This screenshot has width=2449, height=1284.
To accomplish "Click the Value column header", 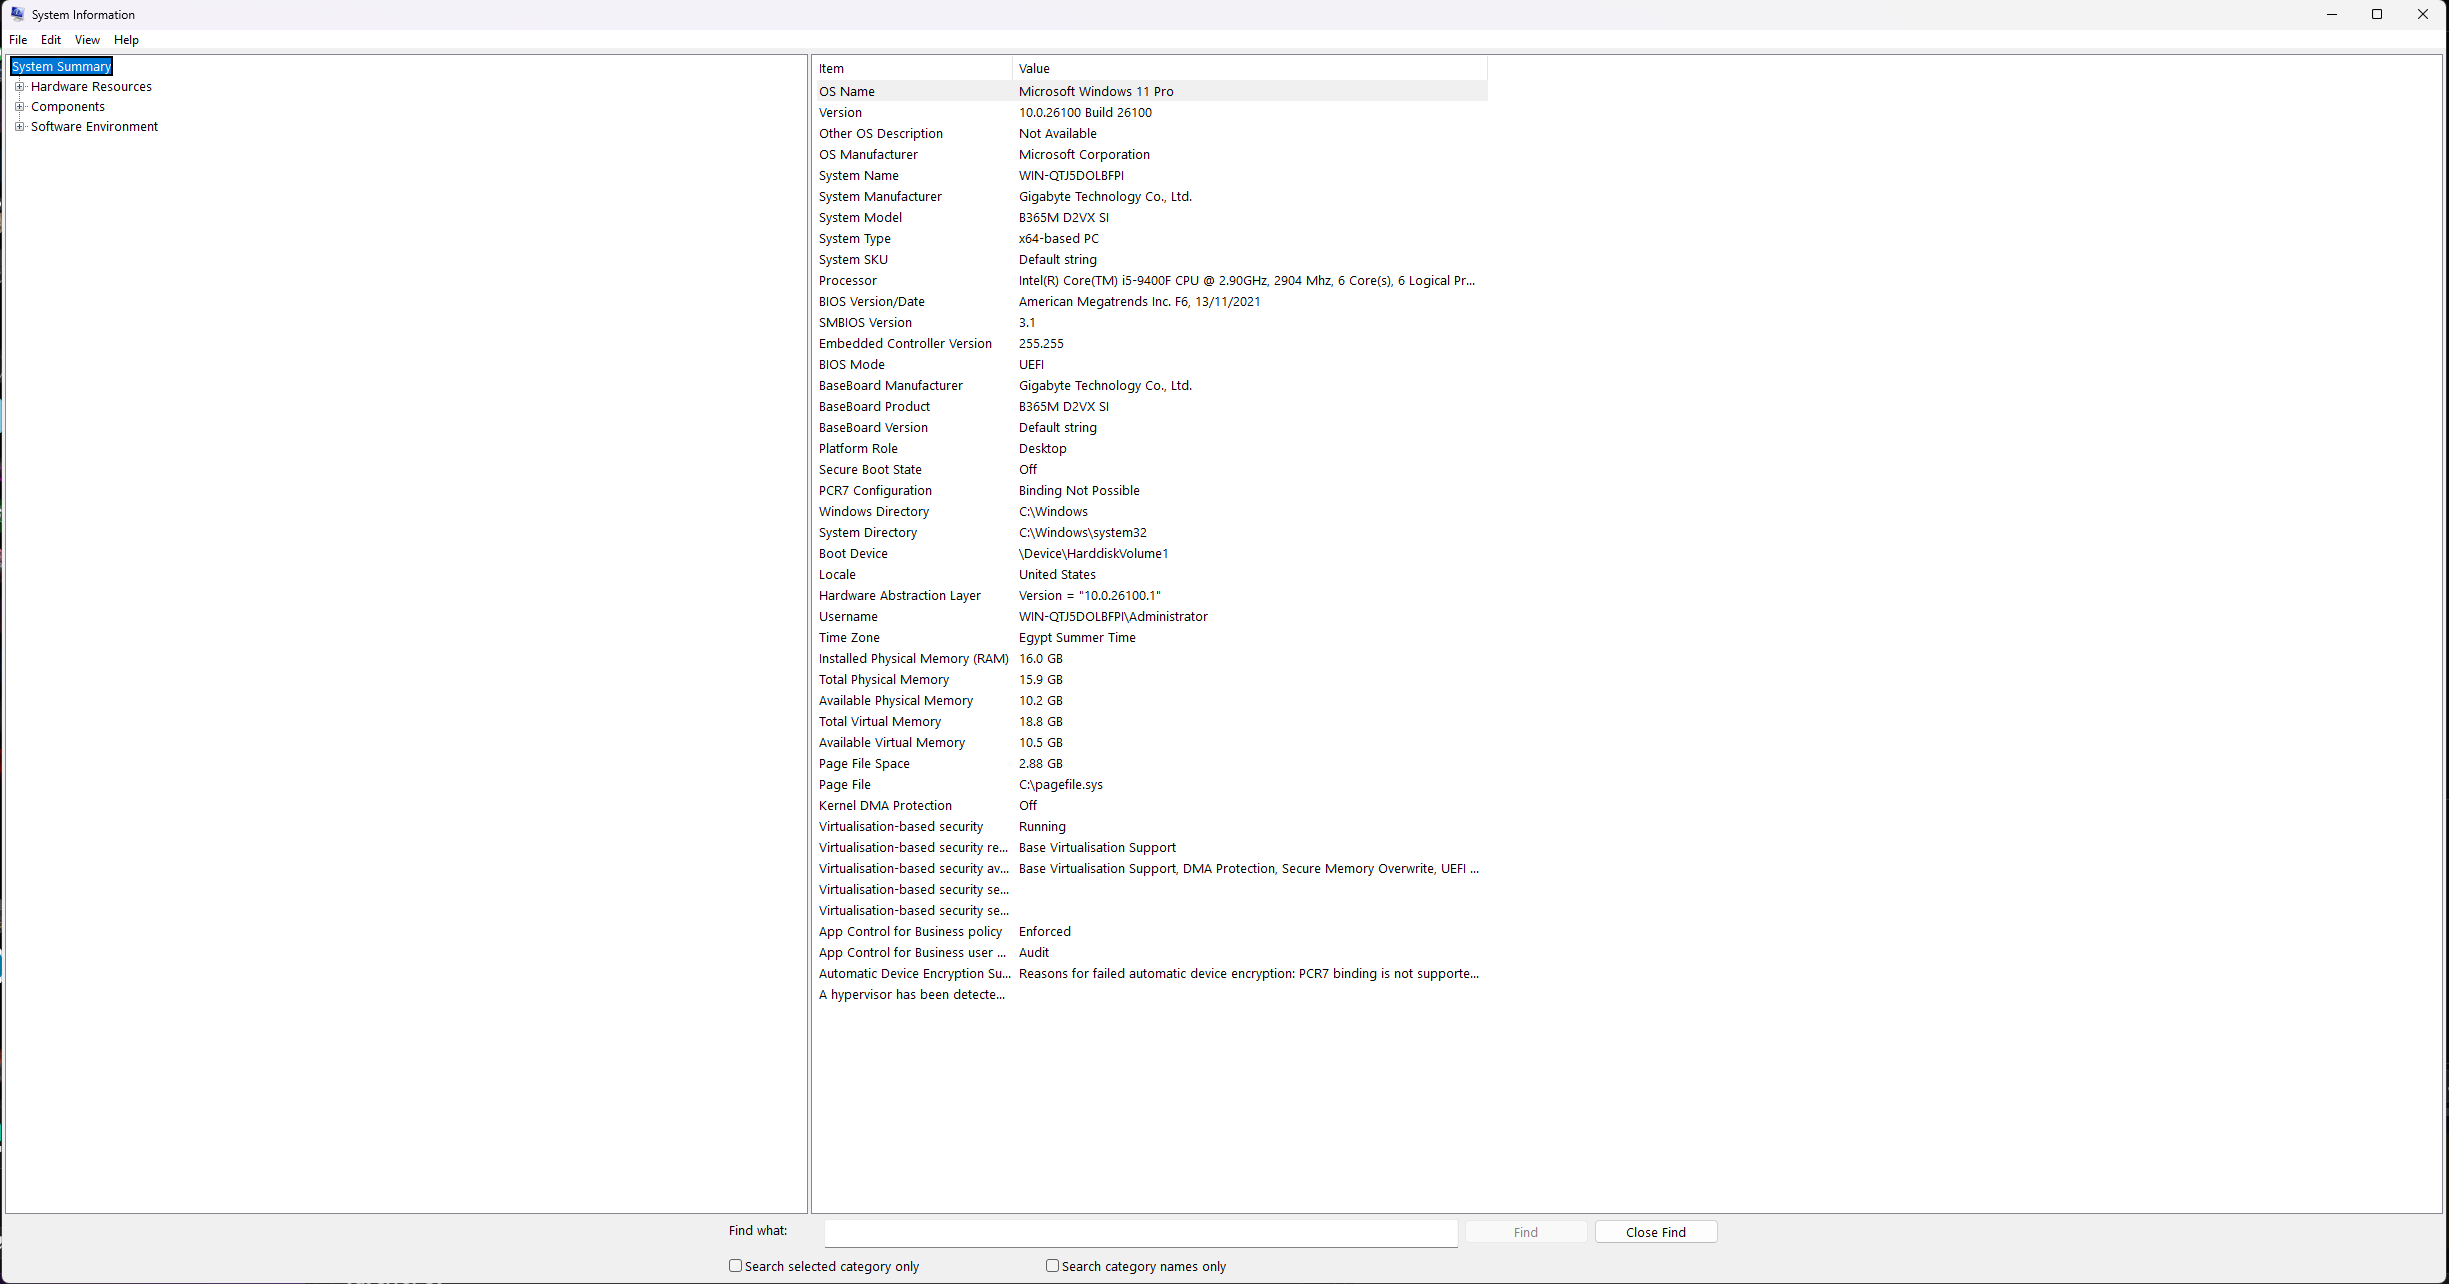I will pyautogui.click(x=1248, y=69).
